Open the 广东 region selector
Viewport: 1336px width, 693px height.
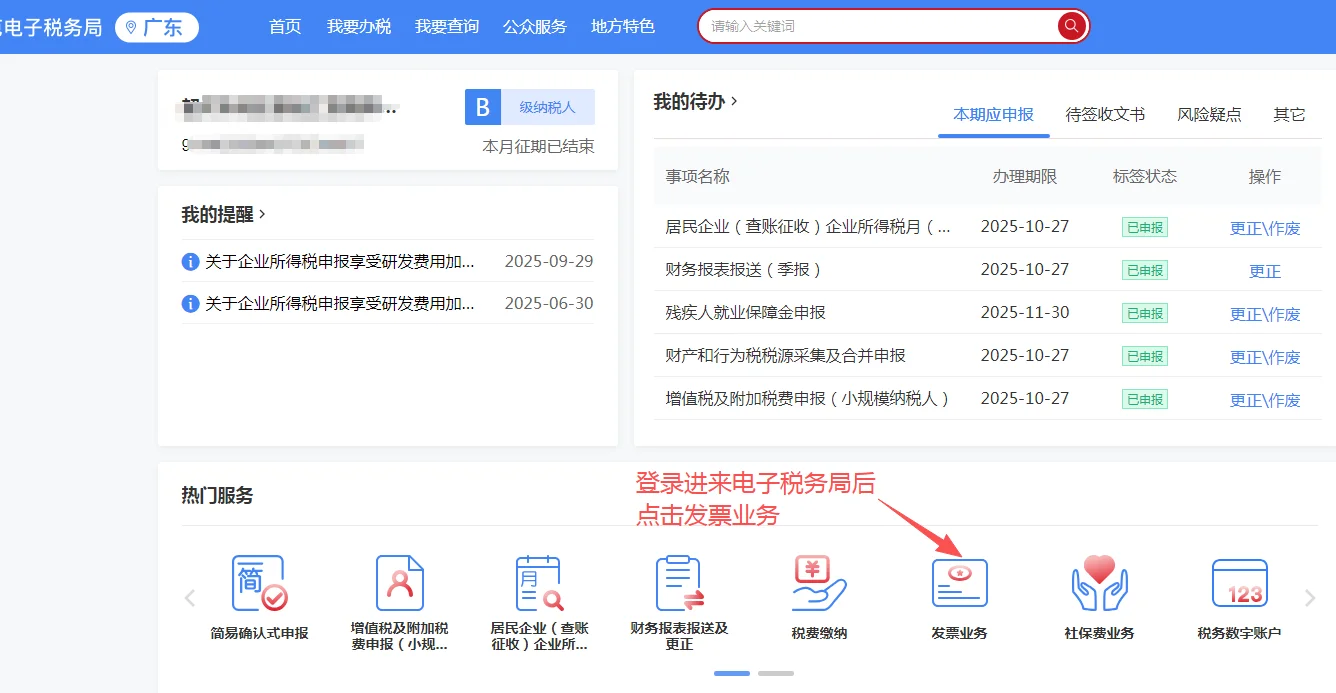pyautogui.click(x=156, y=27)
